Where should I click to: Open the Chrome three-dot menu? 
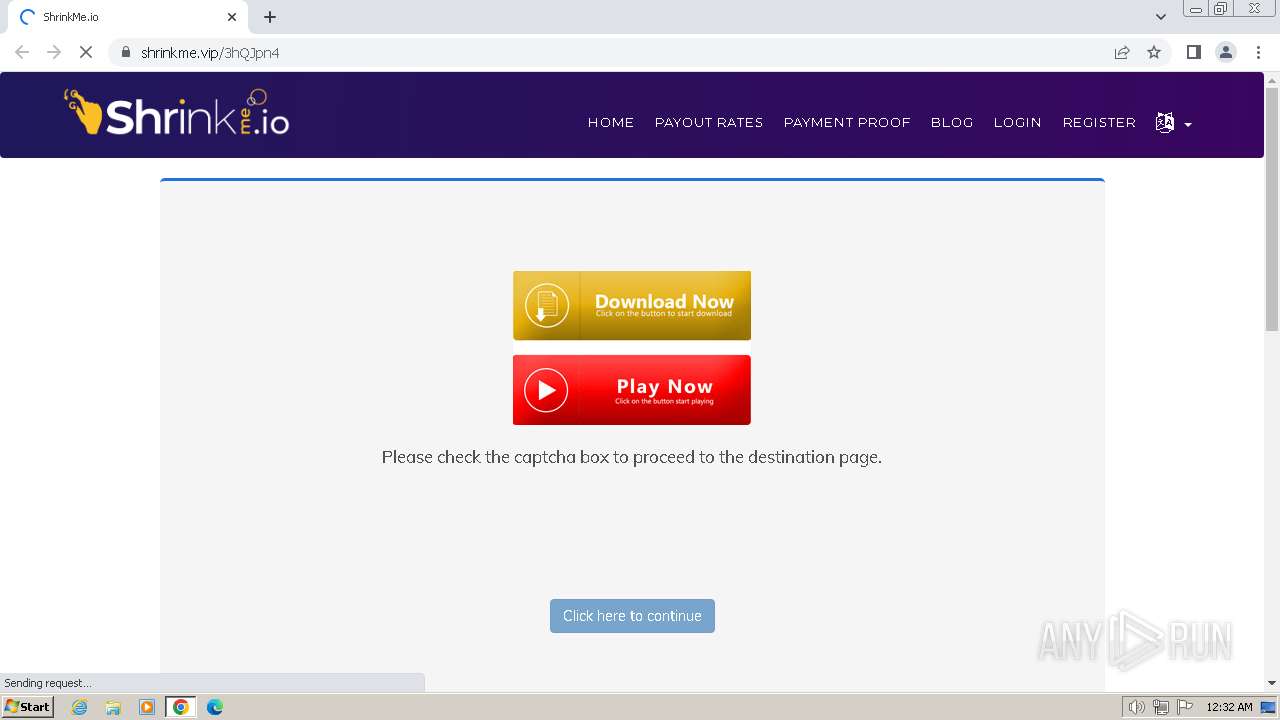point(1259,52)
